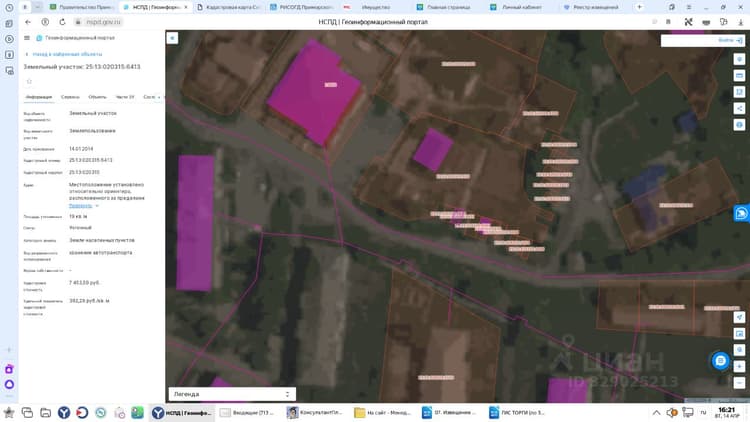The width and height of the screenshot is (750, 422).
Task: Click the Войти login button
Action: pos(730,41)
